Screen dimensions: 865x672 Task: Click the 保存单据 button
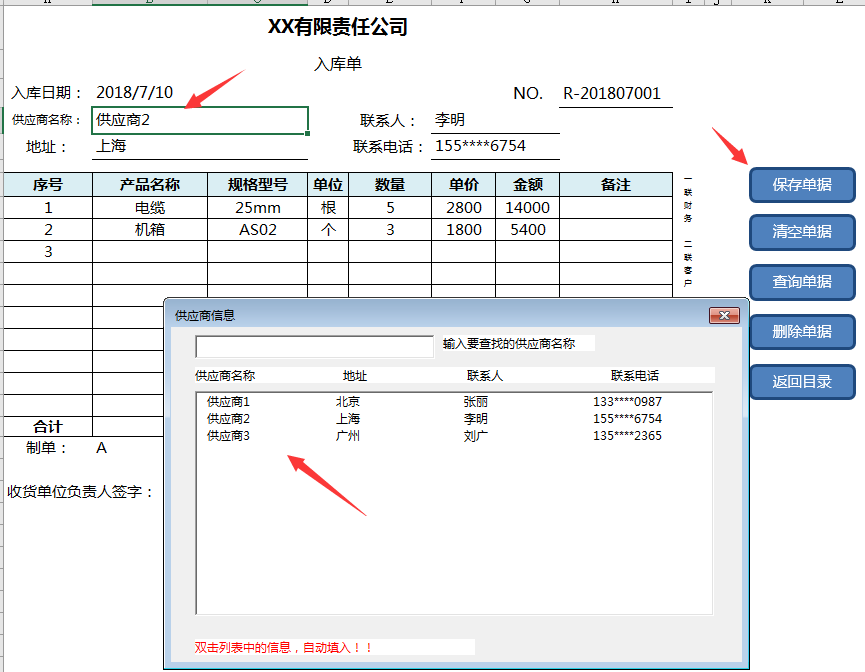pyautogui.click(x=802, y=185)
